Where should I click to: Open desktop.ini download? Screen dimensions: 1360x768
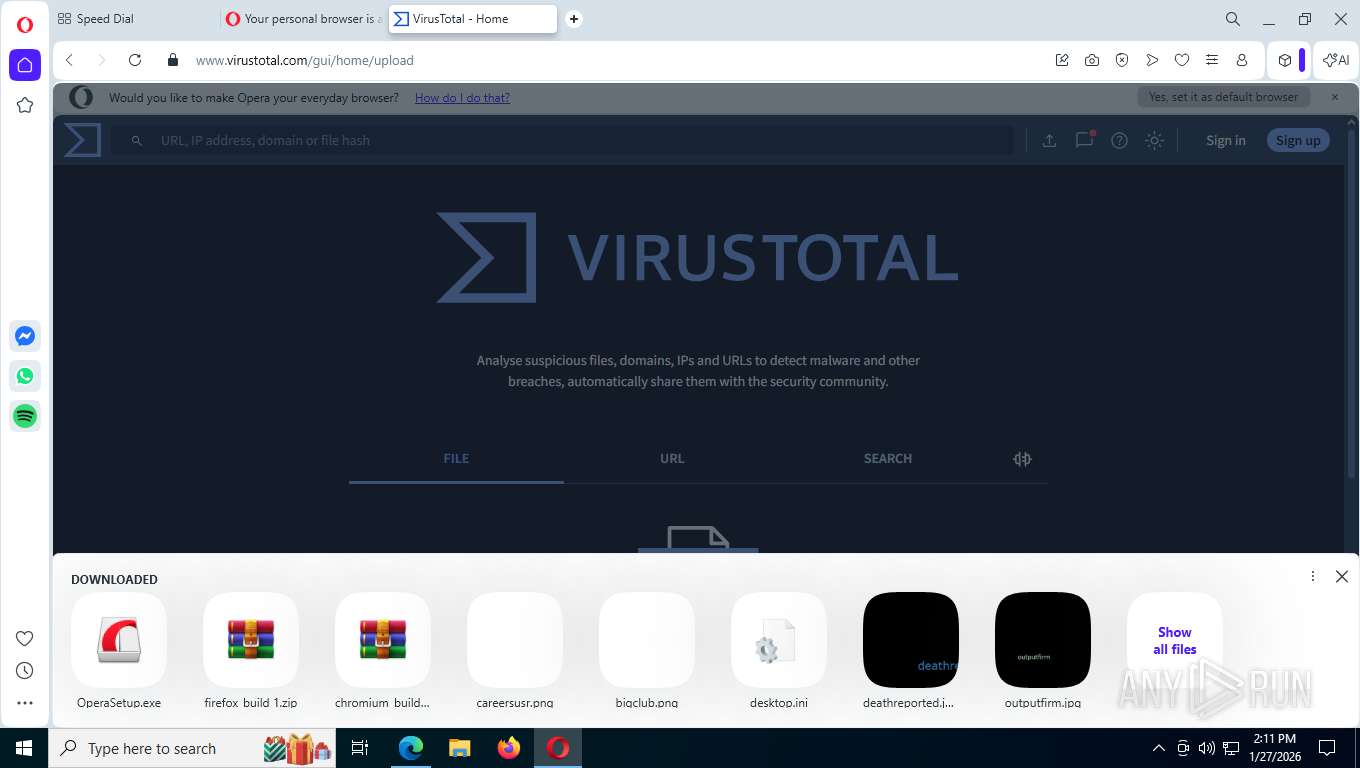click(779, 650)
